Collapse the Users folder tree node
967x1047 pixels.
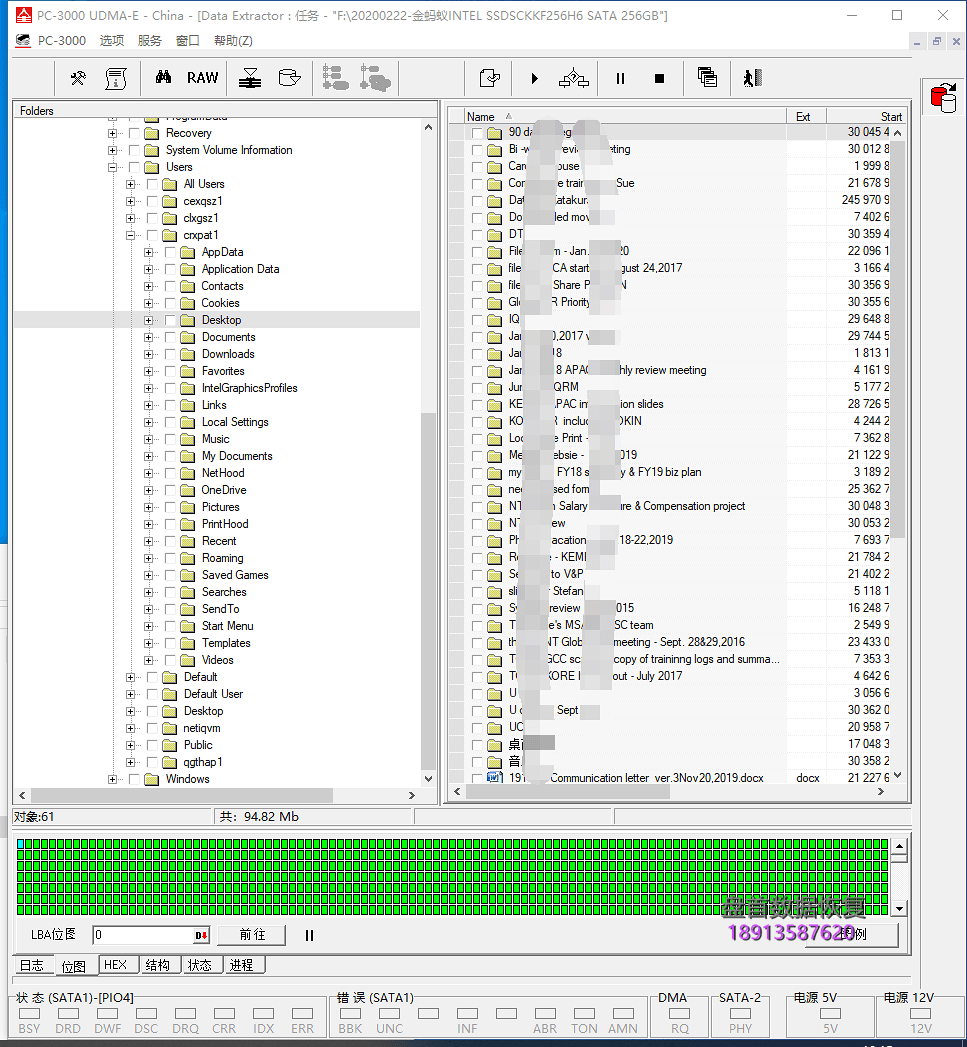[x=112, y=167]
